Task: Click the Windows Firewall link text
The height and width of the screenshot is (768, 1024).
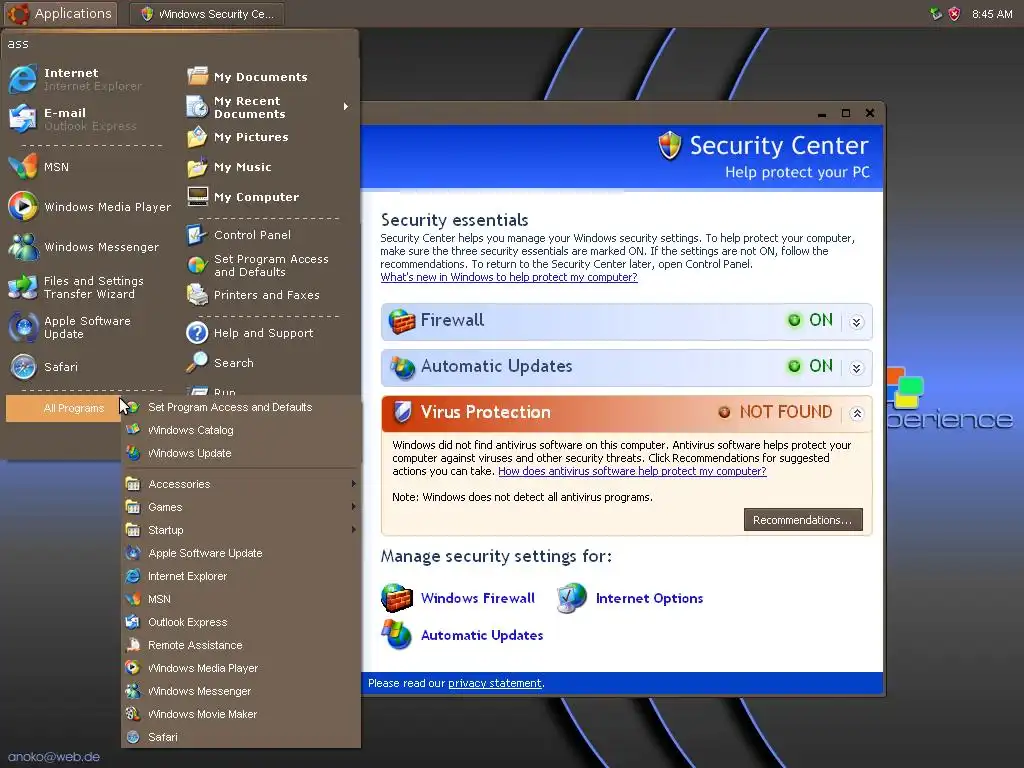Action: [477, 598]
